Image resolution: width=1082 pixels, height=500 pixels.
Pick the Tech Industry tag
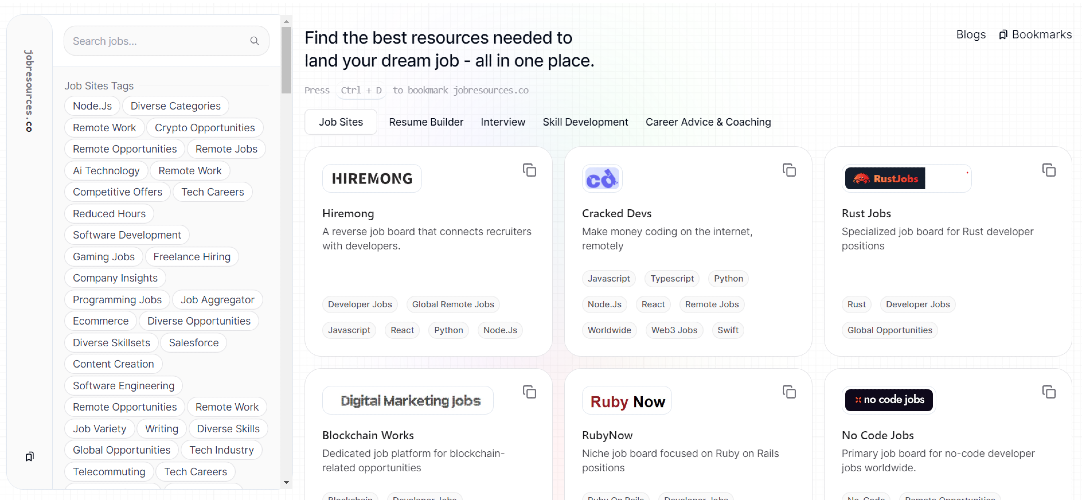click(x=222, y=450)
